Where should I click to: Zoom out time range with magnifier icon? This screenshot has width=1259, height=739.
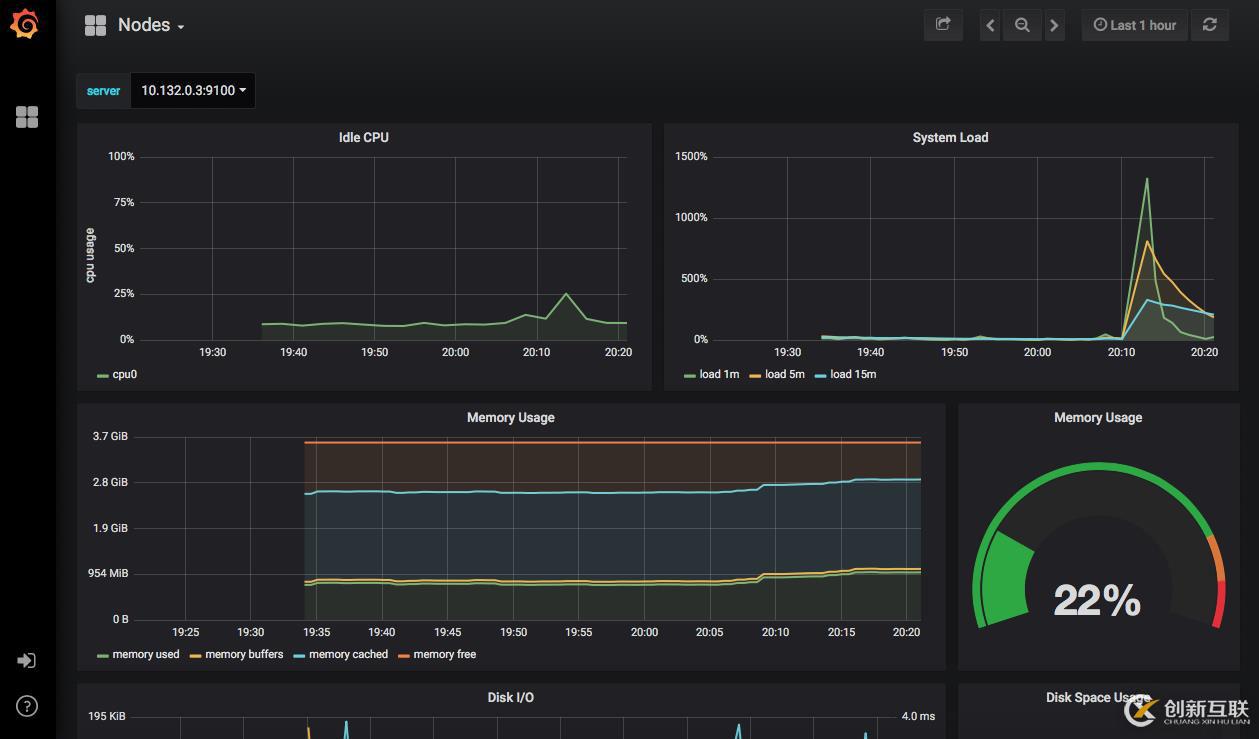(1022, 25)
